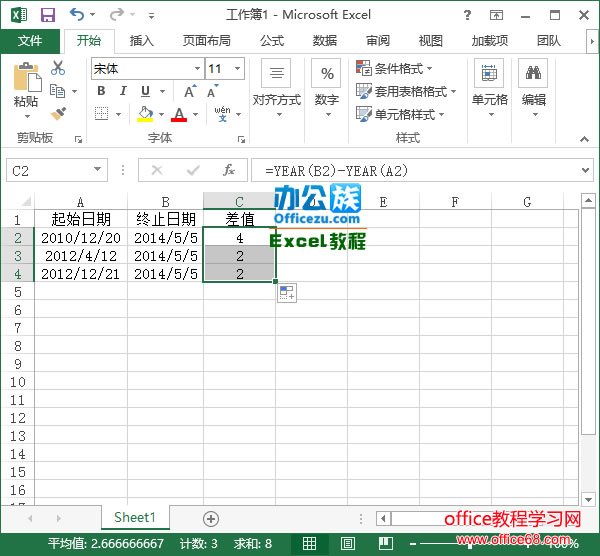Open the font size dropdown
The height and width of the screenshot is (556, 600).
click(x=238, y=68)
